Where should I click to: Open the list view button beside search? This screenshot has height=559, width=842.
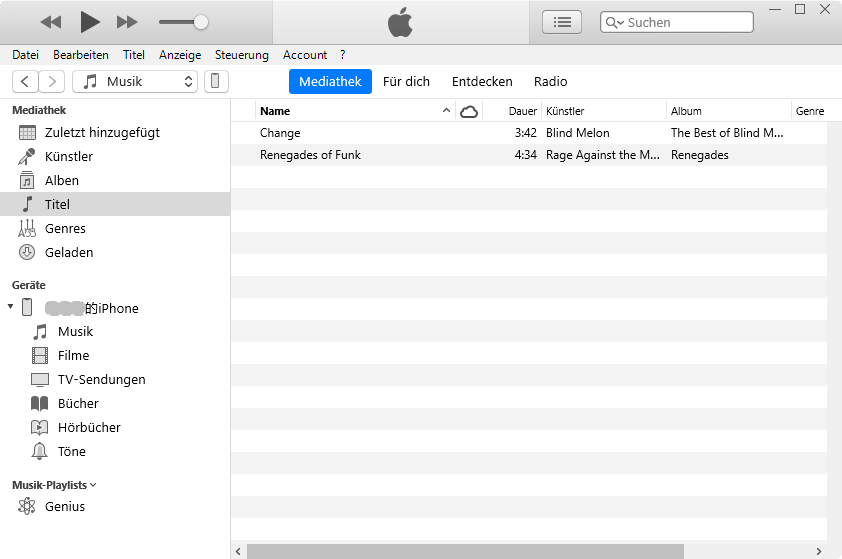561,22
